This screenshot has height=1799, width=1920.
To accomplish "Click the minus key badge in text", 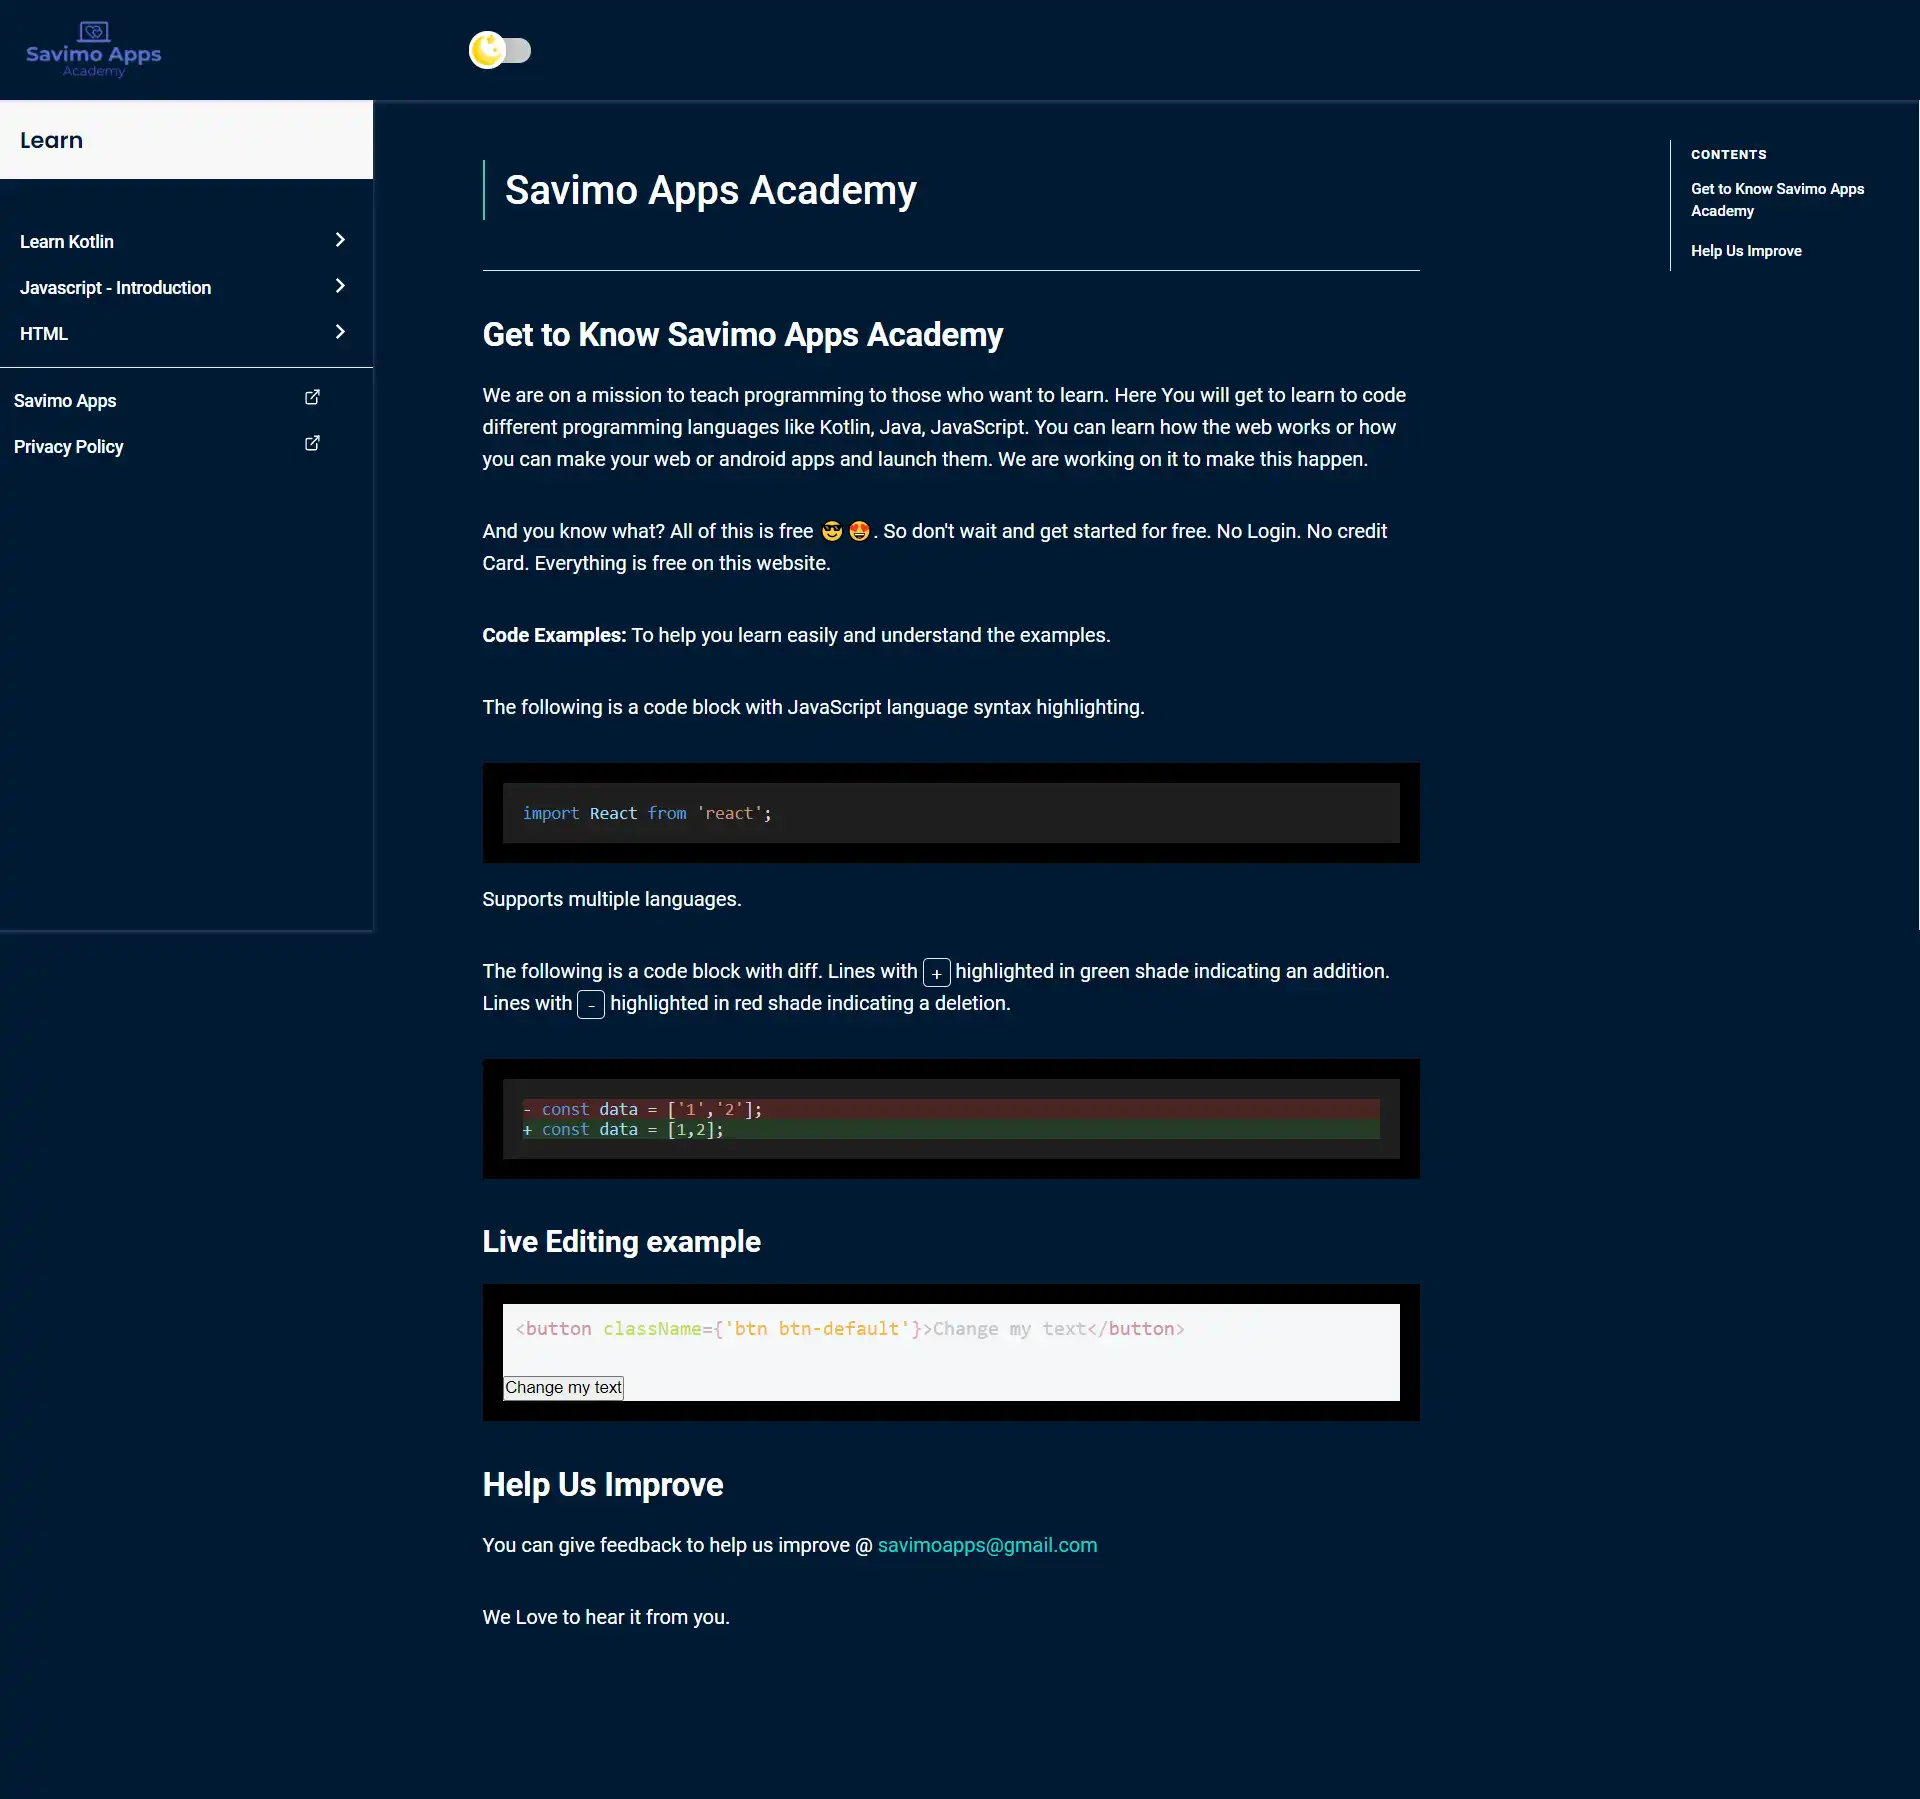I will pos(591,1004).
